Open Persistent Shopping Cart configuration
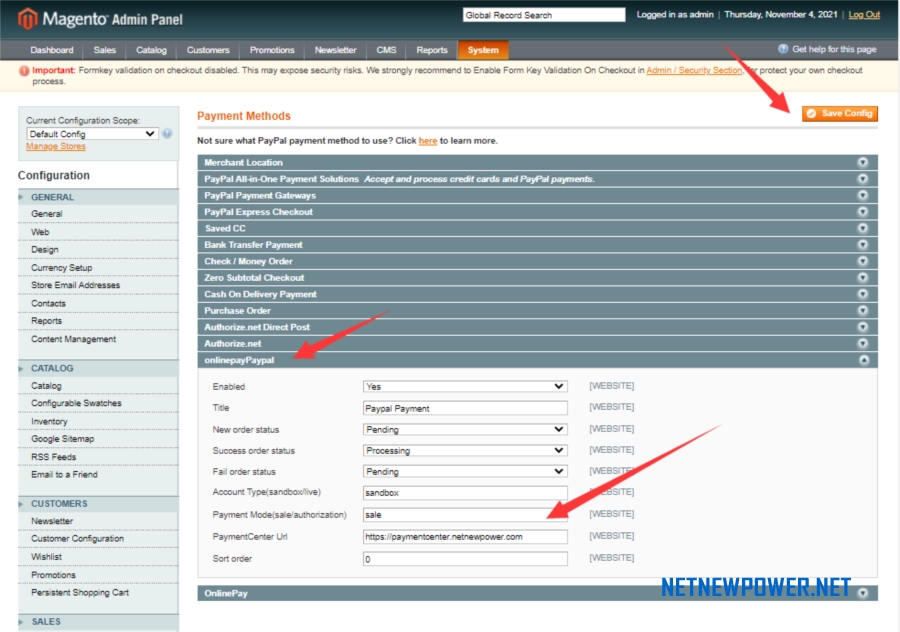The height and width of the screenshot is (632, 900). click(x=80, y=592)
